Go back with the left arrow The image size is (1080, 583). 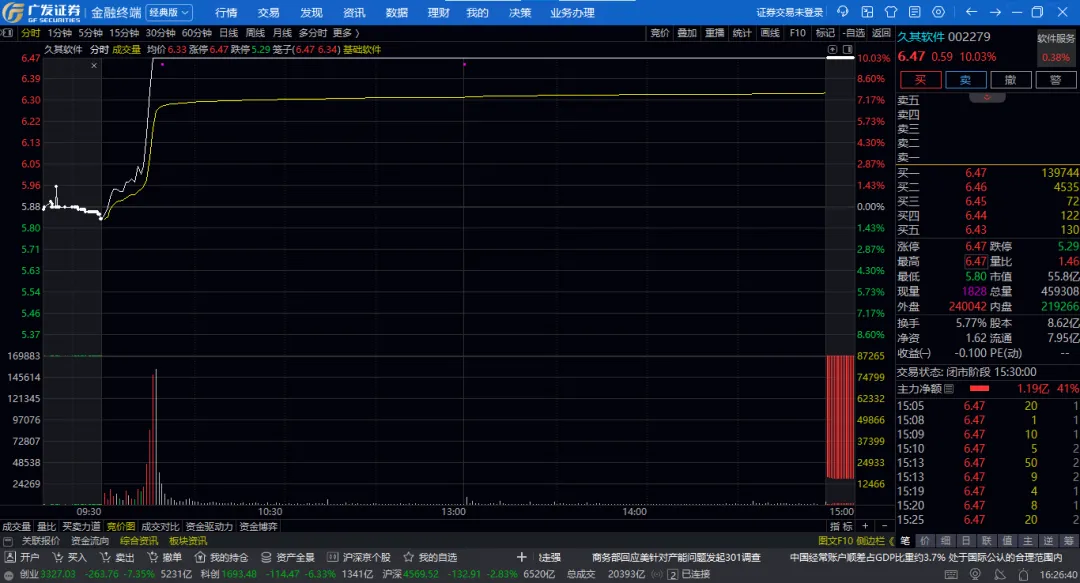[x=971, y=12]
